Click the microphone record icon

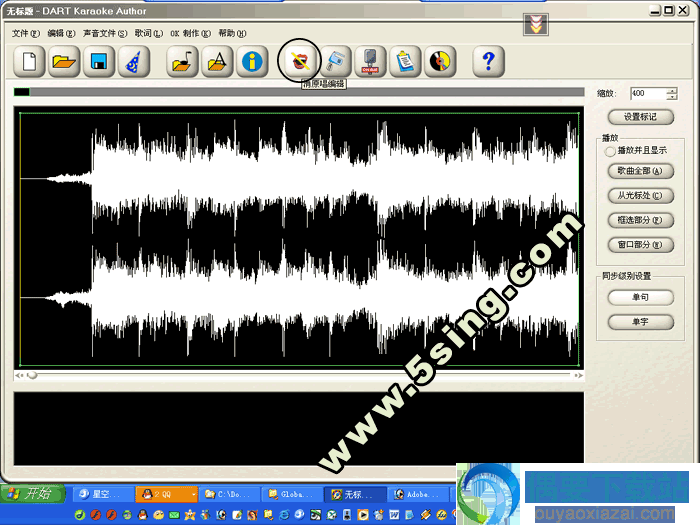[x=370, y=61]
